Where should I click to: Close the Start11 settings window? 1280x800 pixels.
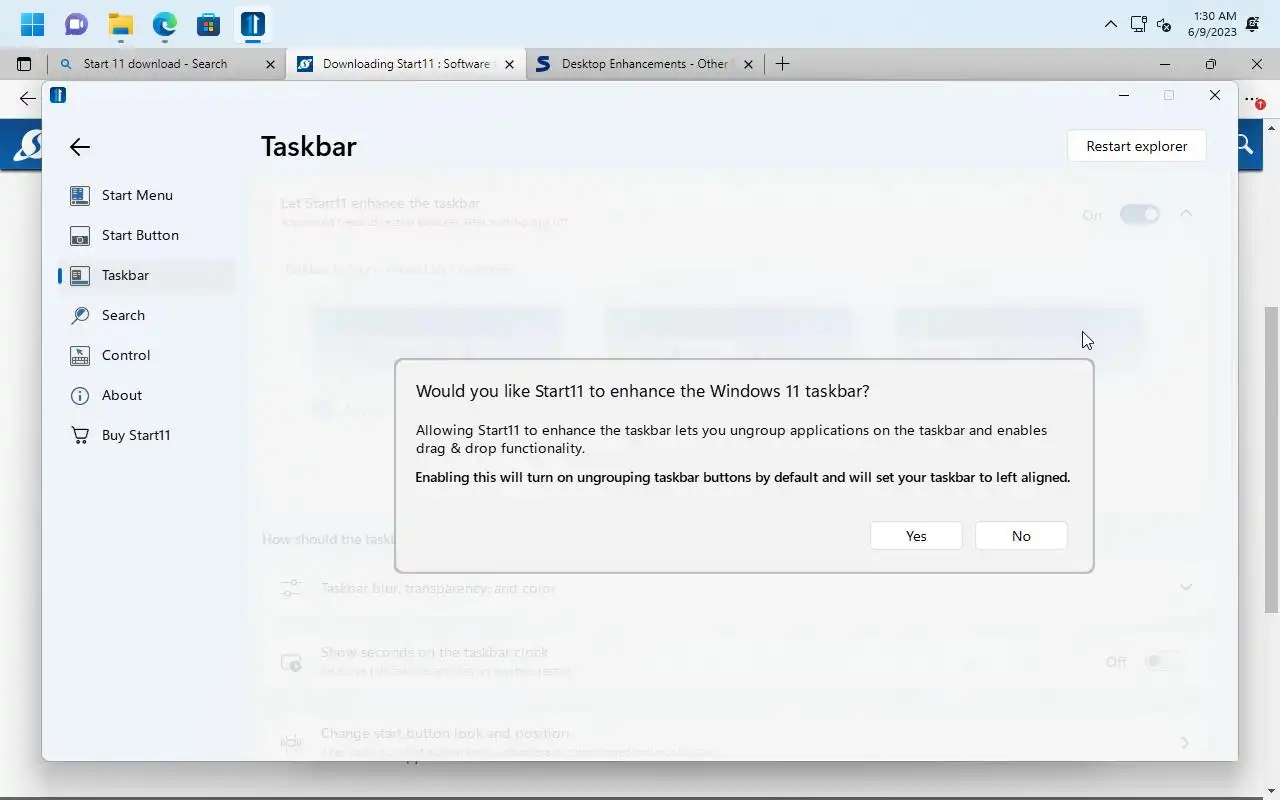click(1214, 95)
